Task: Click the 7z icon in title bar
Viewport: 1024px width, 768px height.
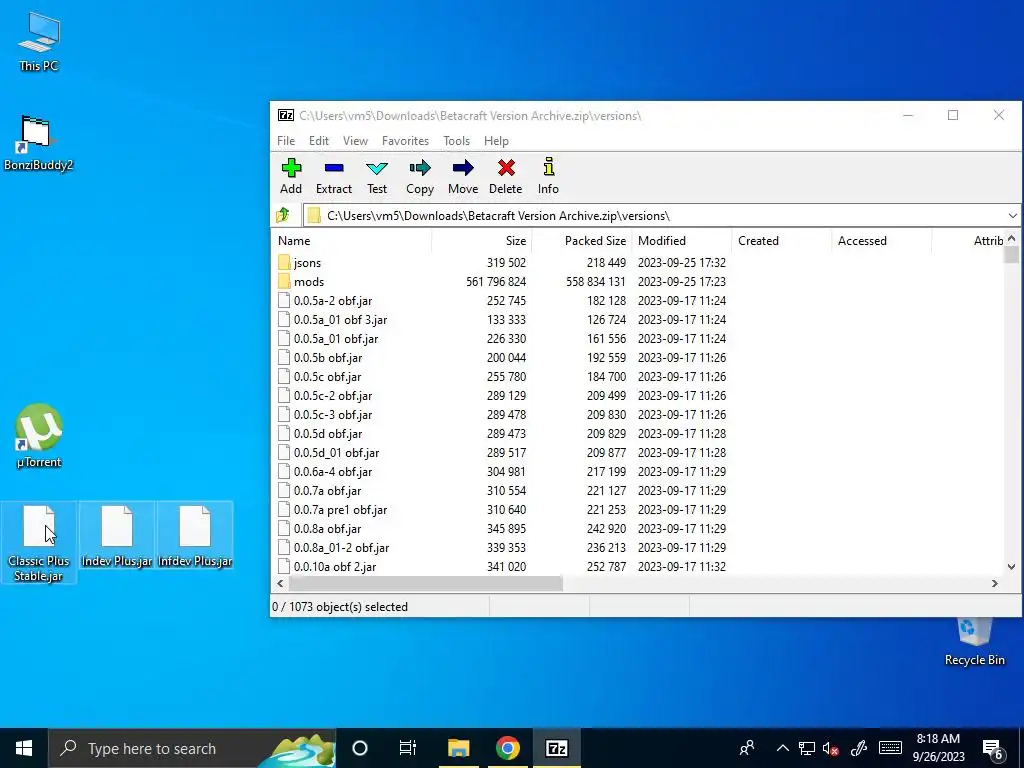Action: click(286, 116)
